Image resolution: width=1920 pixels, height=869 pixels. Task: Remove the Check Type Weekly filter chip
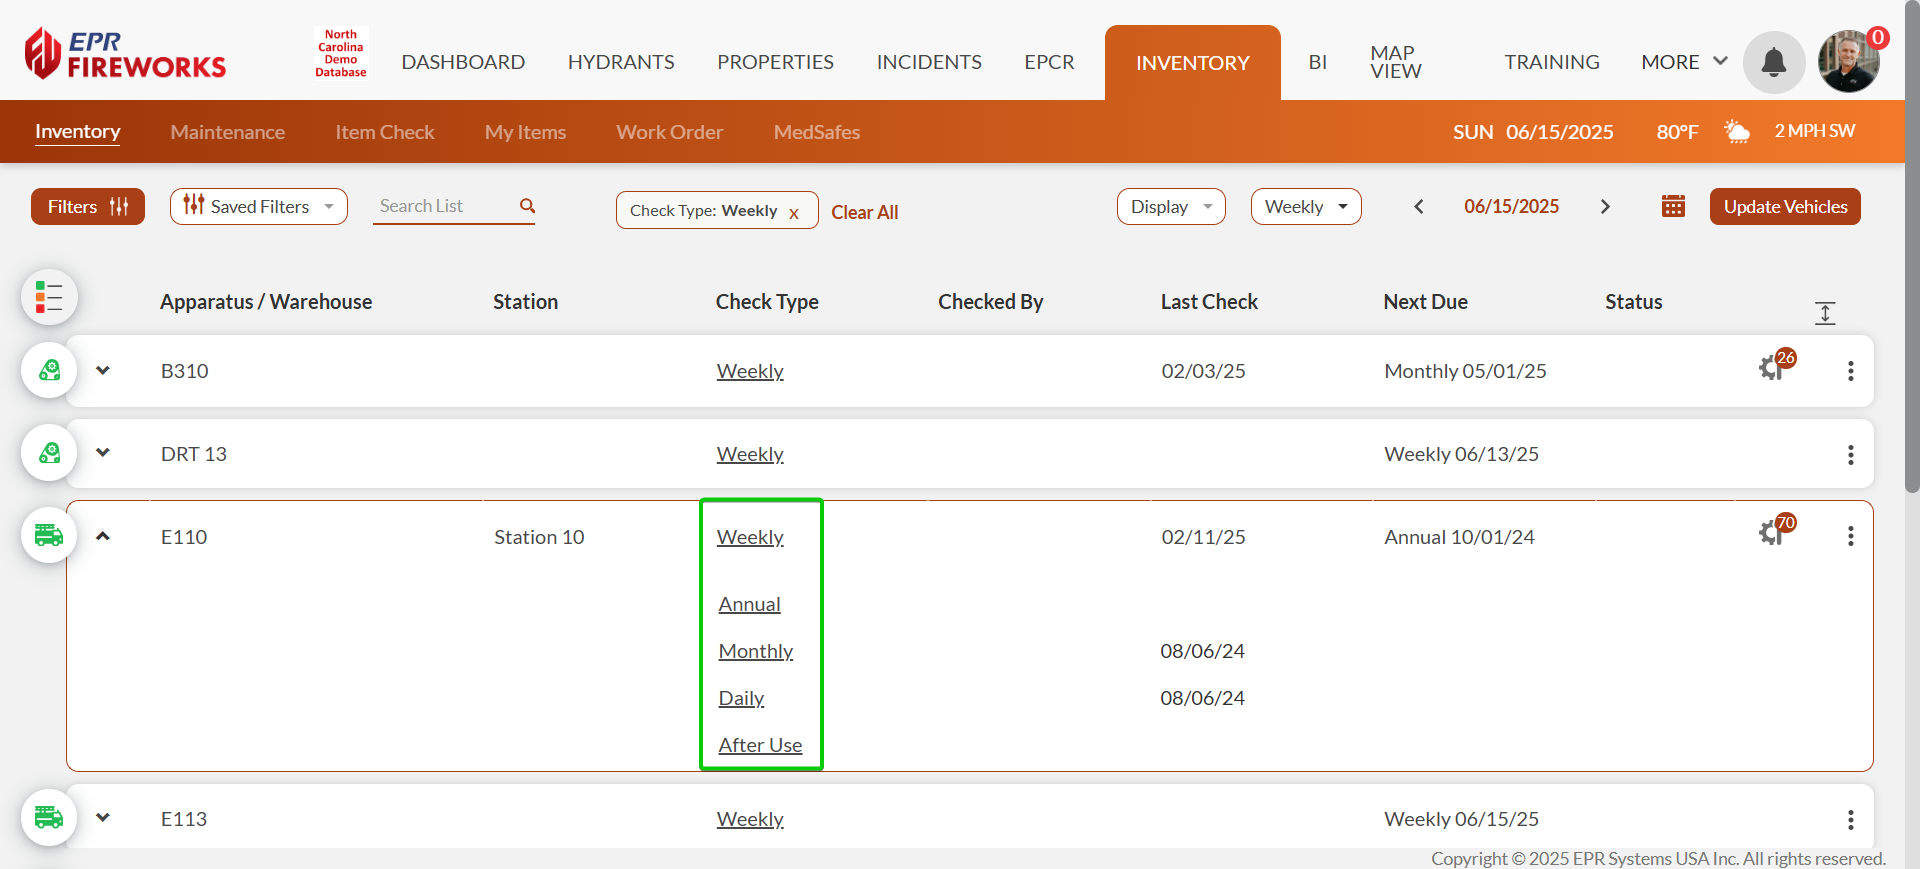click(794, 213)
